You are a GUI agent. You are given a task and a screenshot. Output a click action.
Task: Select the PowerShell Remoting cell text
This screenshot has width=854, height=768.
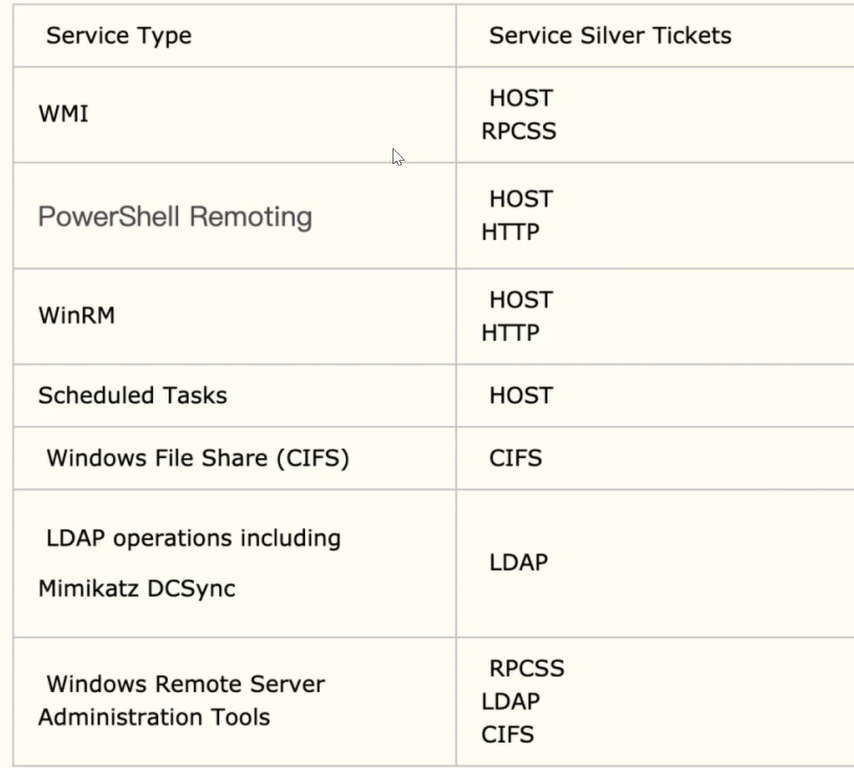(x=175, y=216)
